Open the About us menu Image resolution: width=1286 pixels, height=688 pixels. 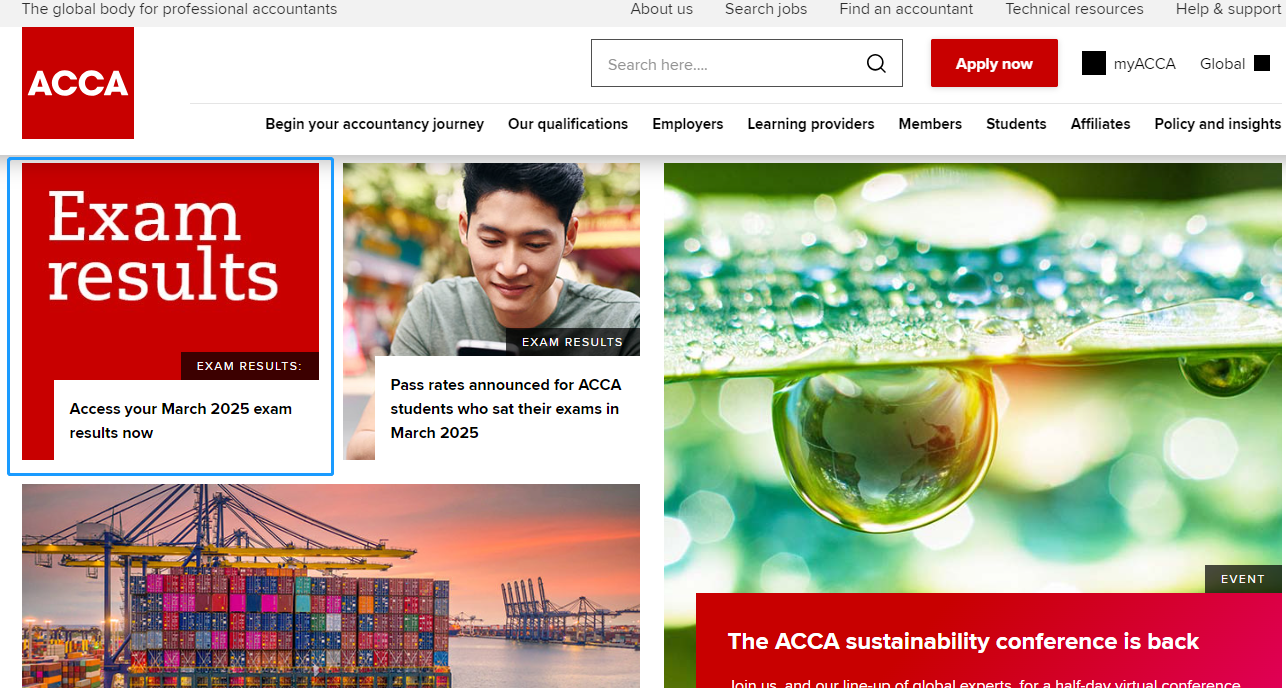[661, 9]
